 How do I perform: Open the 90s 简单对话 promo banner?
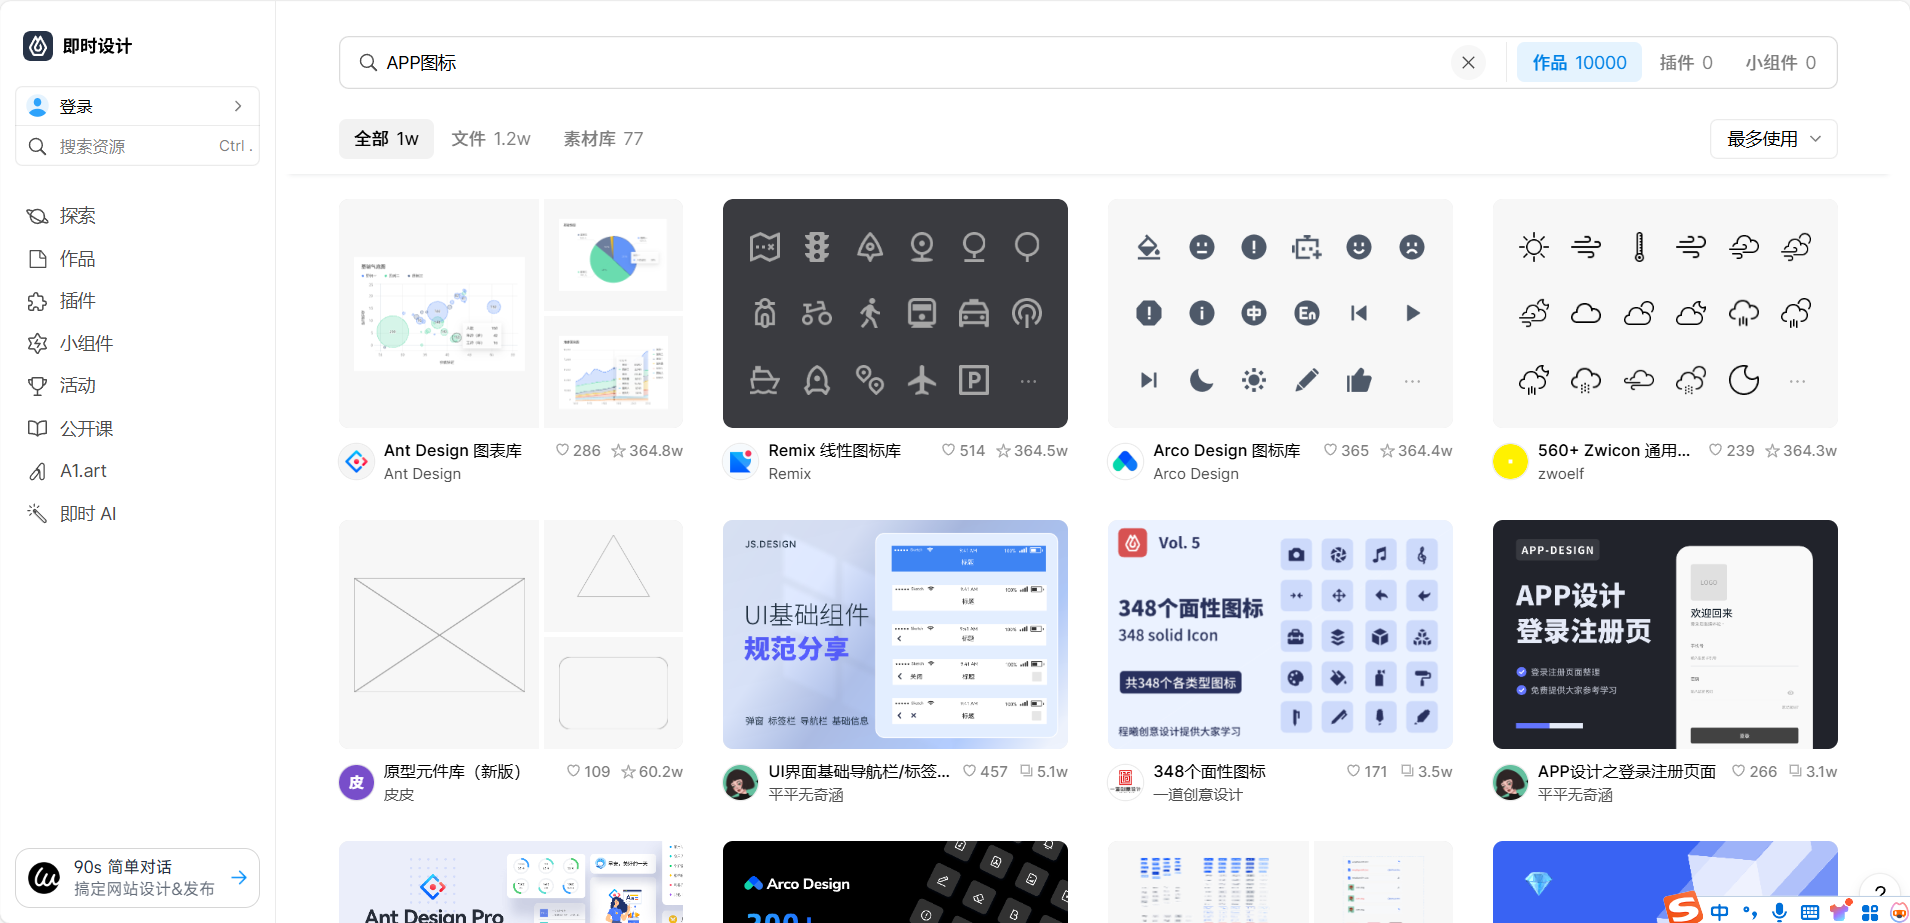(x=138, y=878)
